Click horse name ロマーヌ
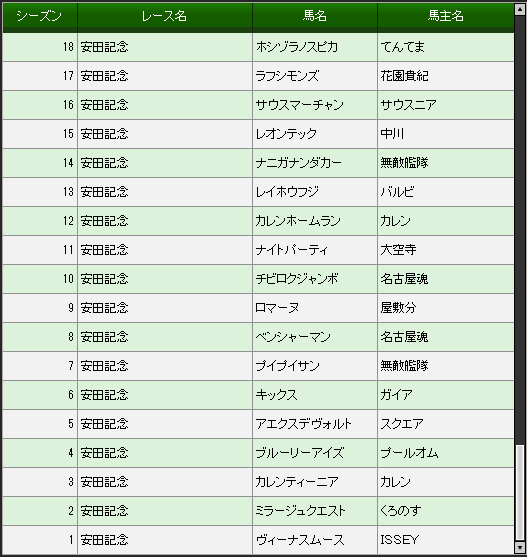527x557 pixels. [277, 308]
